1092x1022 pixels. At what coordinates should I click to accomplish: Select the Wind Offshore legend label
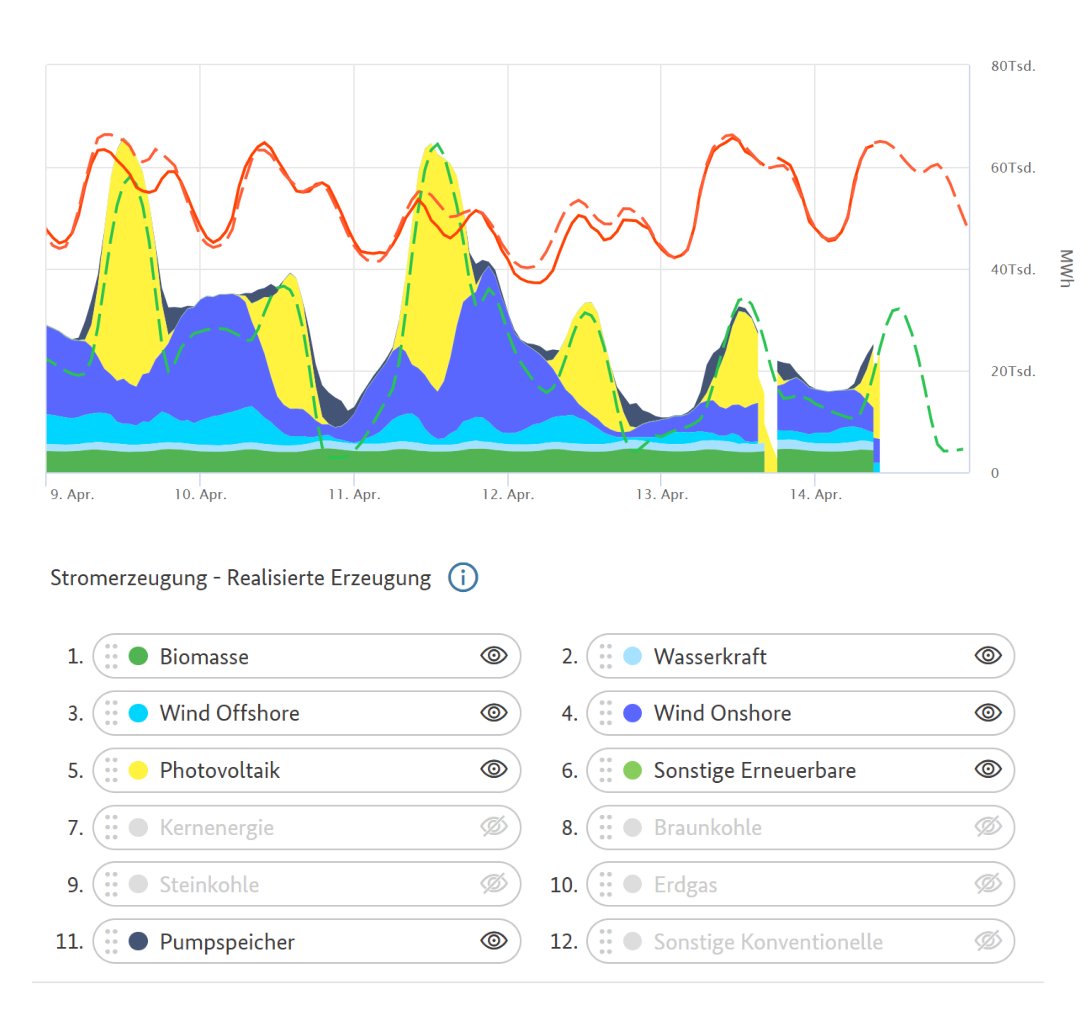click(x=230, y=713)
